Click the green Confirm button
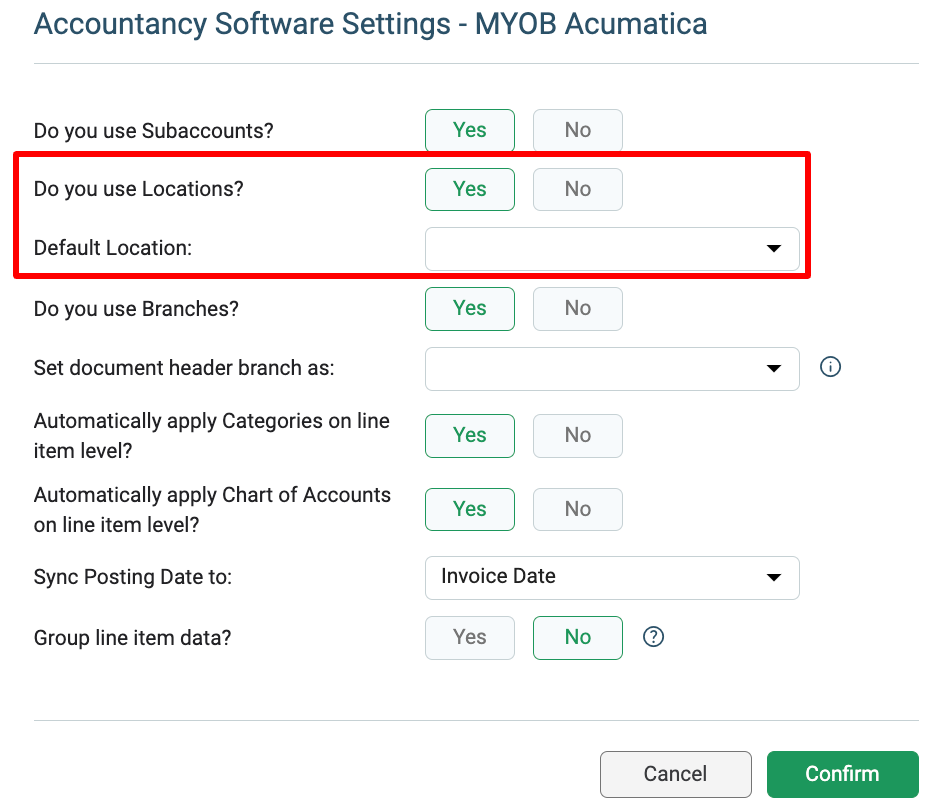 pos(843,774)
